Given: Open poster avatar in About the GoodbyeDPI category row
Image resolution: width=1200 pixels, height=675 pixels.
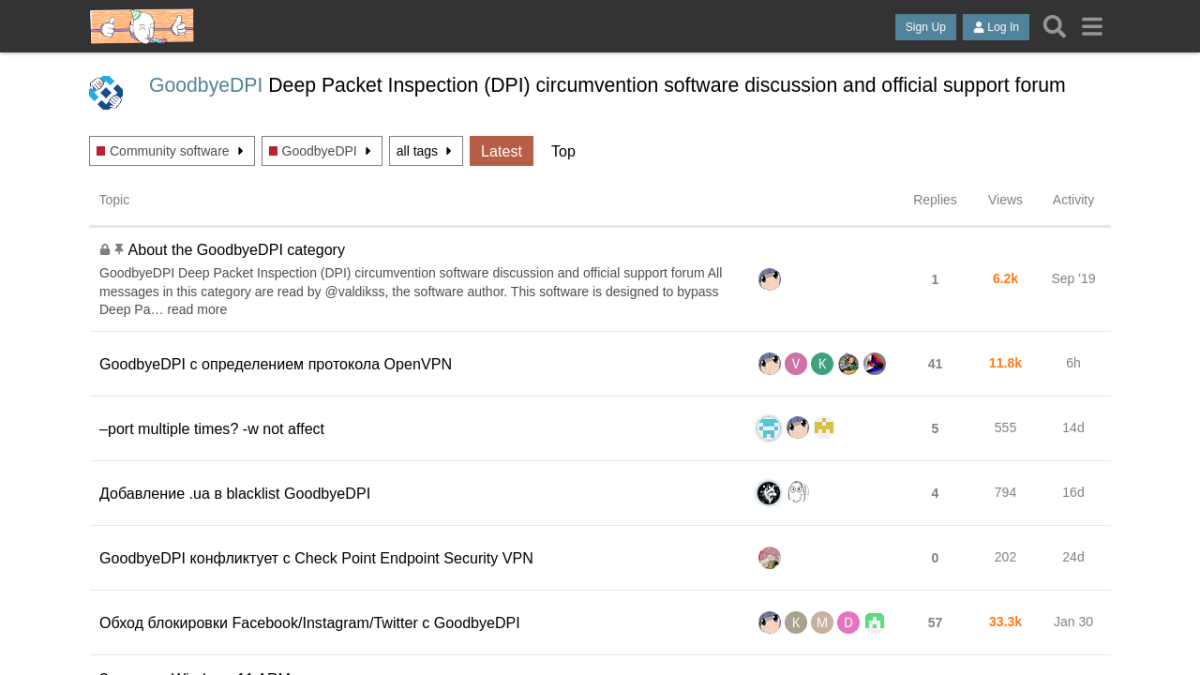Looking at the screenshot, I should (769, 279).
